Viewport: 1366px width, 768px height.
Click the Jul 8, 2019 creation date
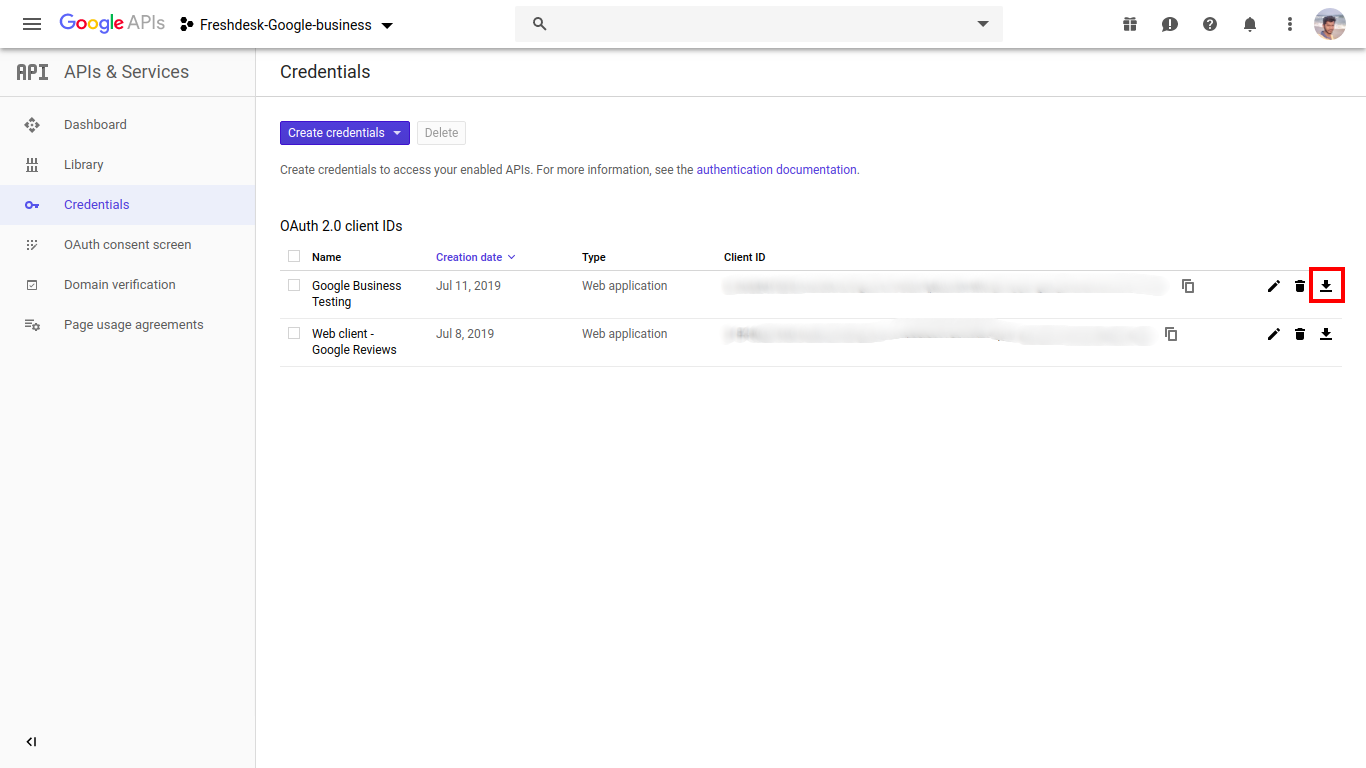465,334
